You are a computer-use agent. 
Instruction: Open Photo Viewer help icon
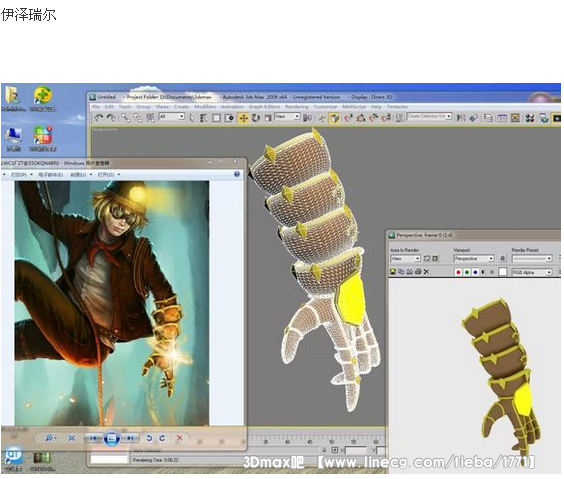pyautogui.click(x=237, y=174)
